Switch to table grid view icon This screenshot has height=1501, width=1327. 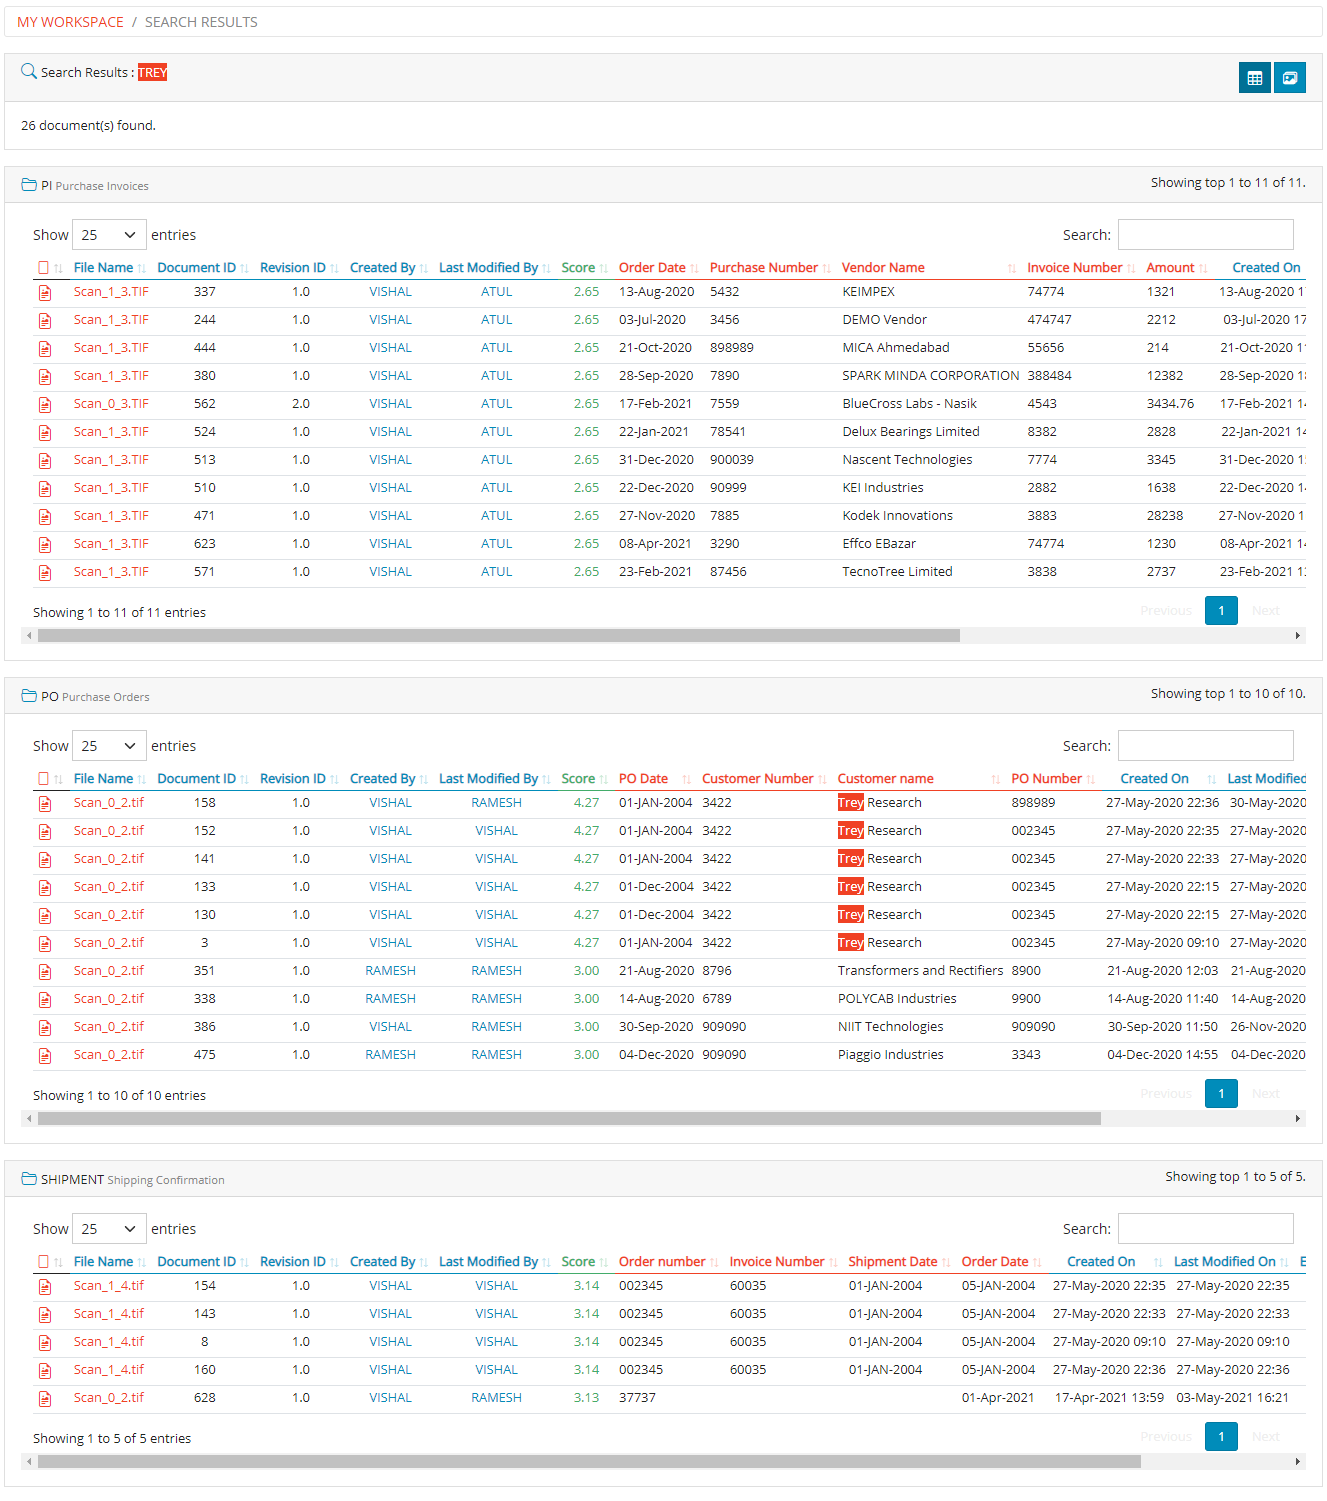pyautogui.click(x=1254, y=78)
